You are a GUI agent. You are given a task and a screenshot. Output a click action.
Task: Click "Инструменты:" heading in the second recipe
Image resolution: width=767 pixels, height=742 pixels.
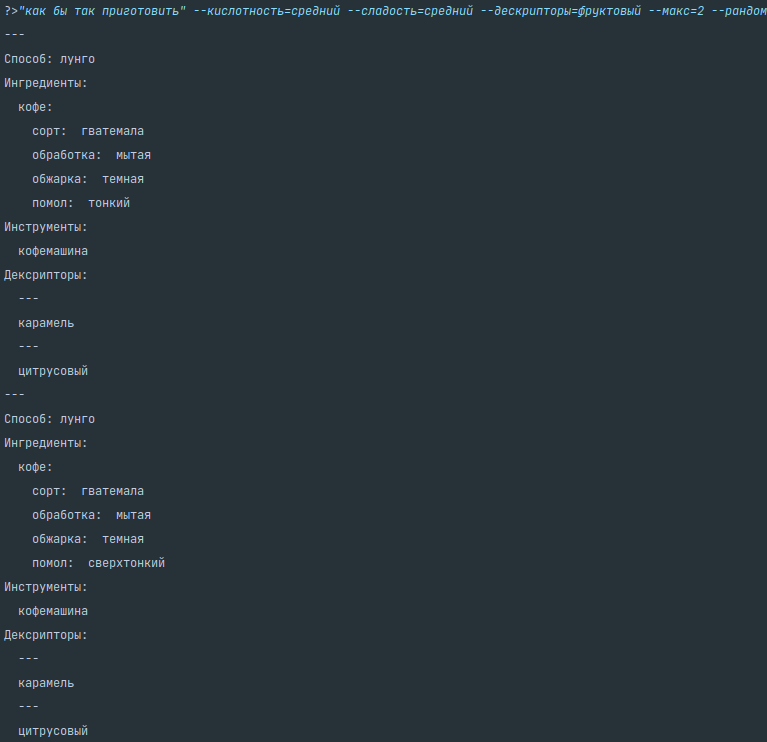(46, 587)
